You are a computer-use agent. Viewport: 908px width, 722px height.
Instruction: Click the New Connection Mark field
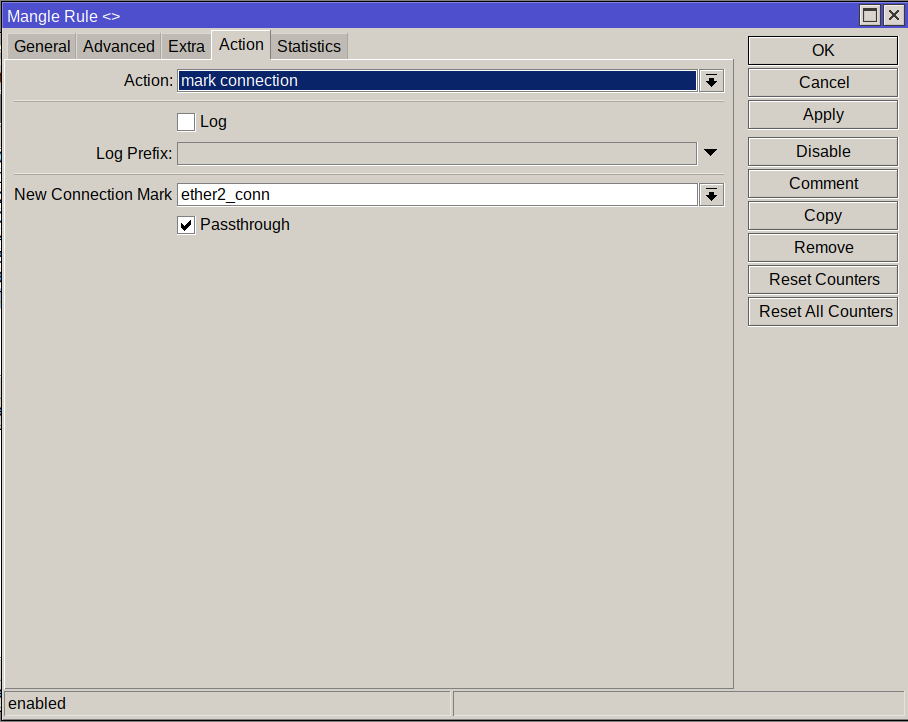(x=437, y=195)
